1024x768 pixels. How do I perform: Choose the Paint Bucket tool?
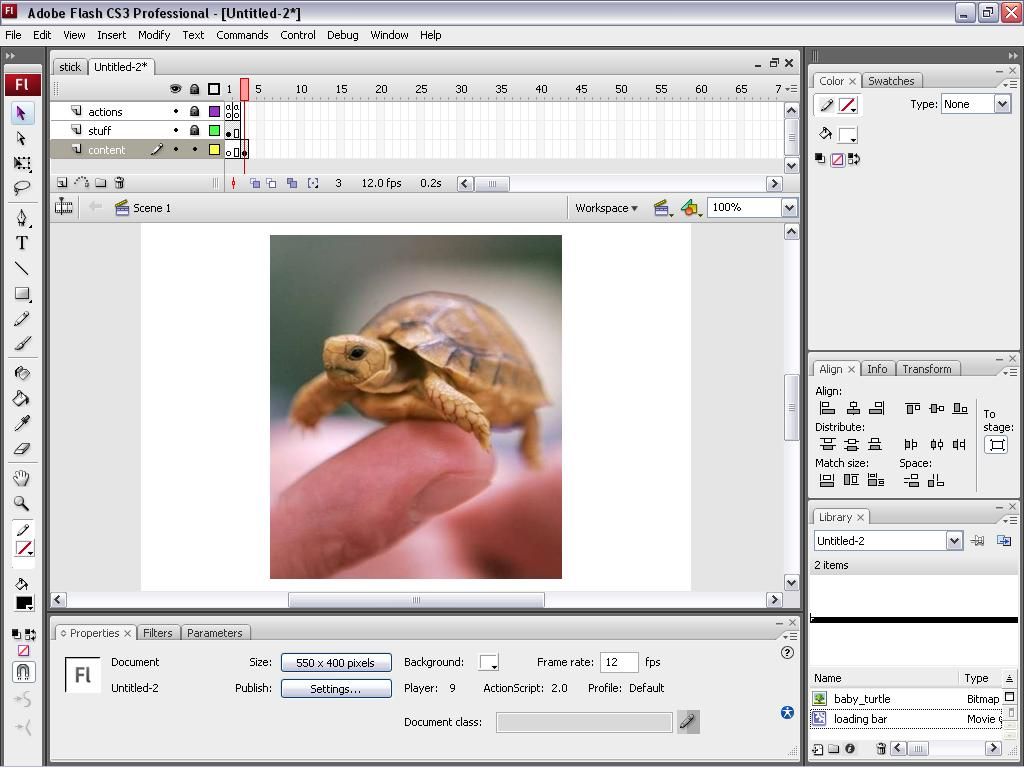(x=21, y=398)
